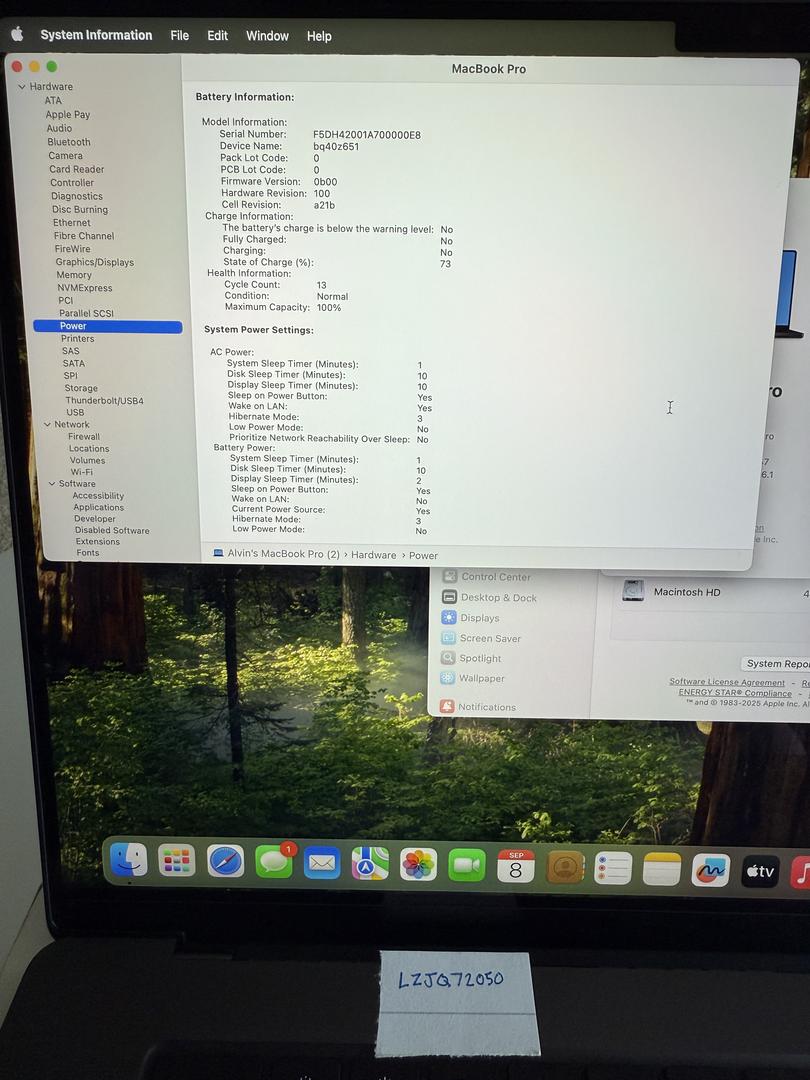Click the Serial Number value F5DH42001A700000E8
The image size is (810, 1080).
coord(366,135)
